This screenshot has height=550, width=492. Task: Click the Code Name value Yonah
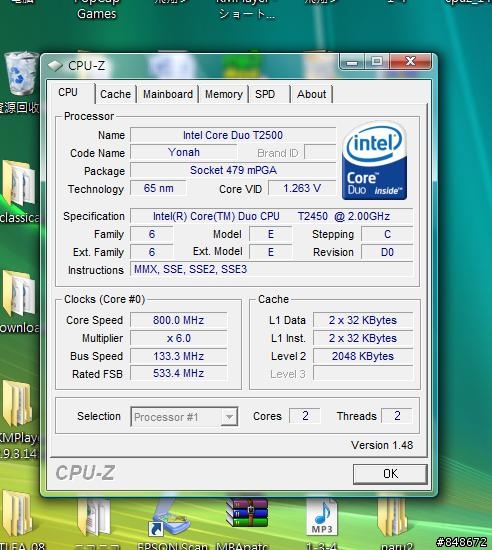pos(184,152)
